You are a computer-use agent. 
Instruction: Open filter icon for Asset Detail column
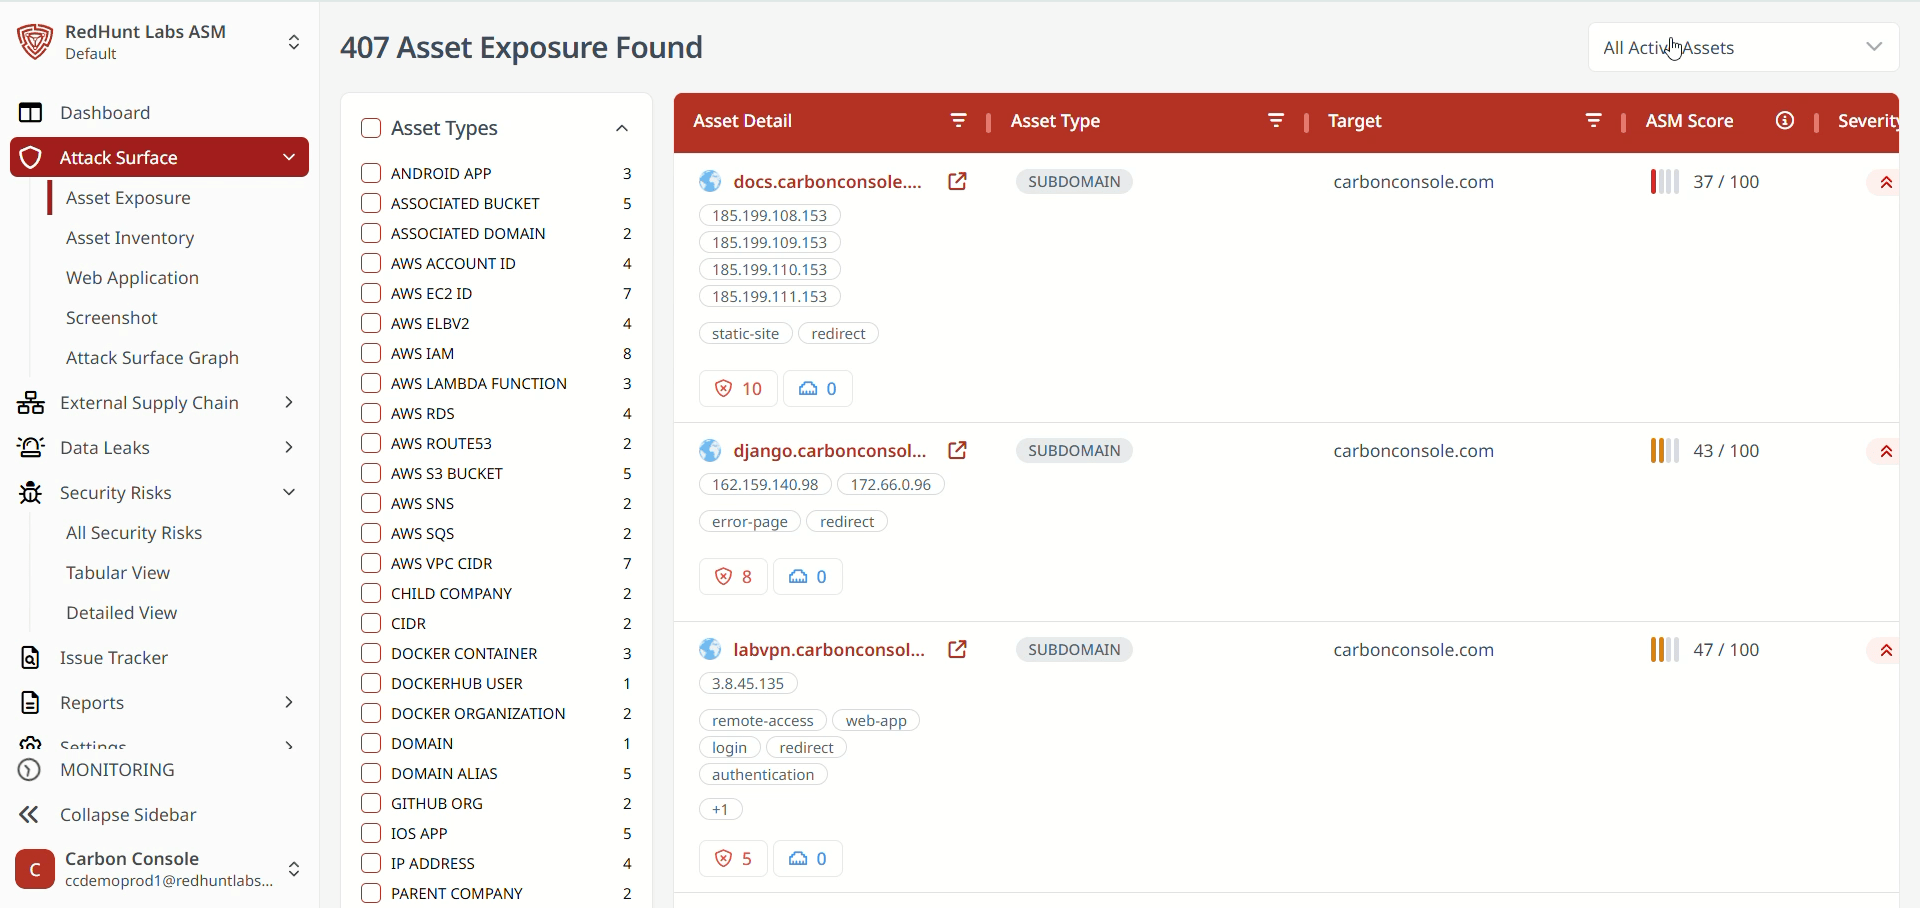click(958, 121)
